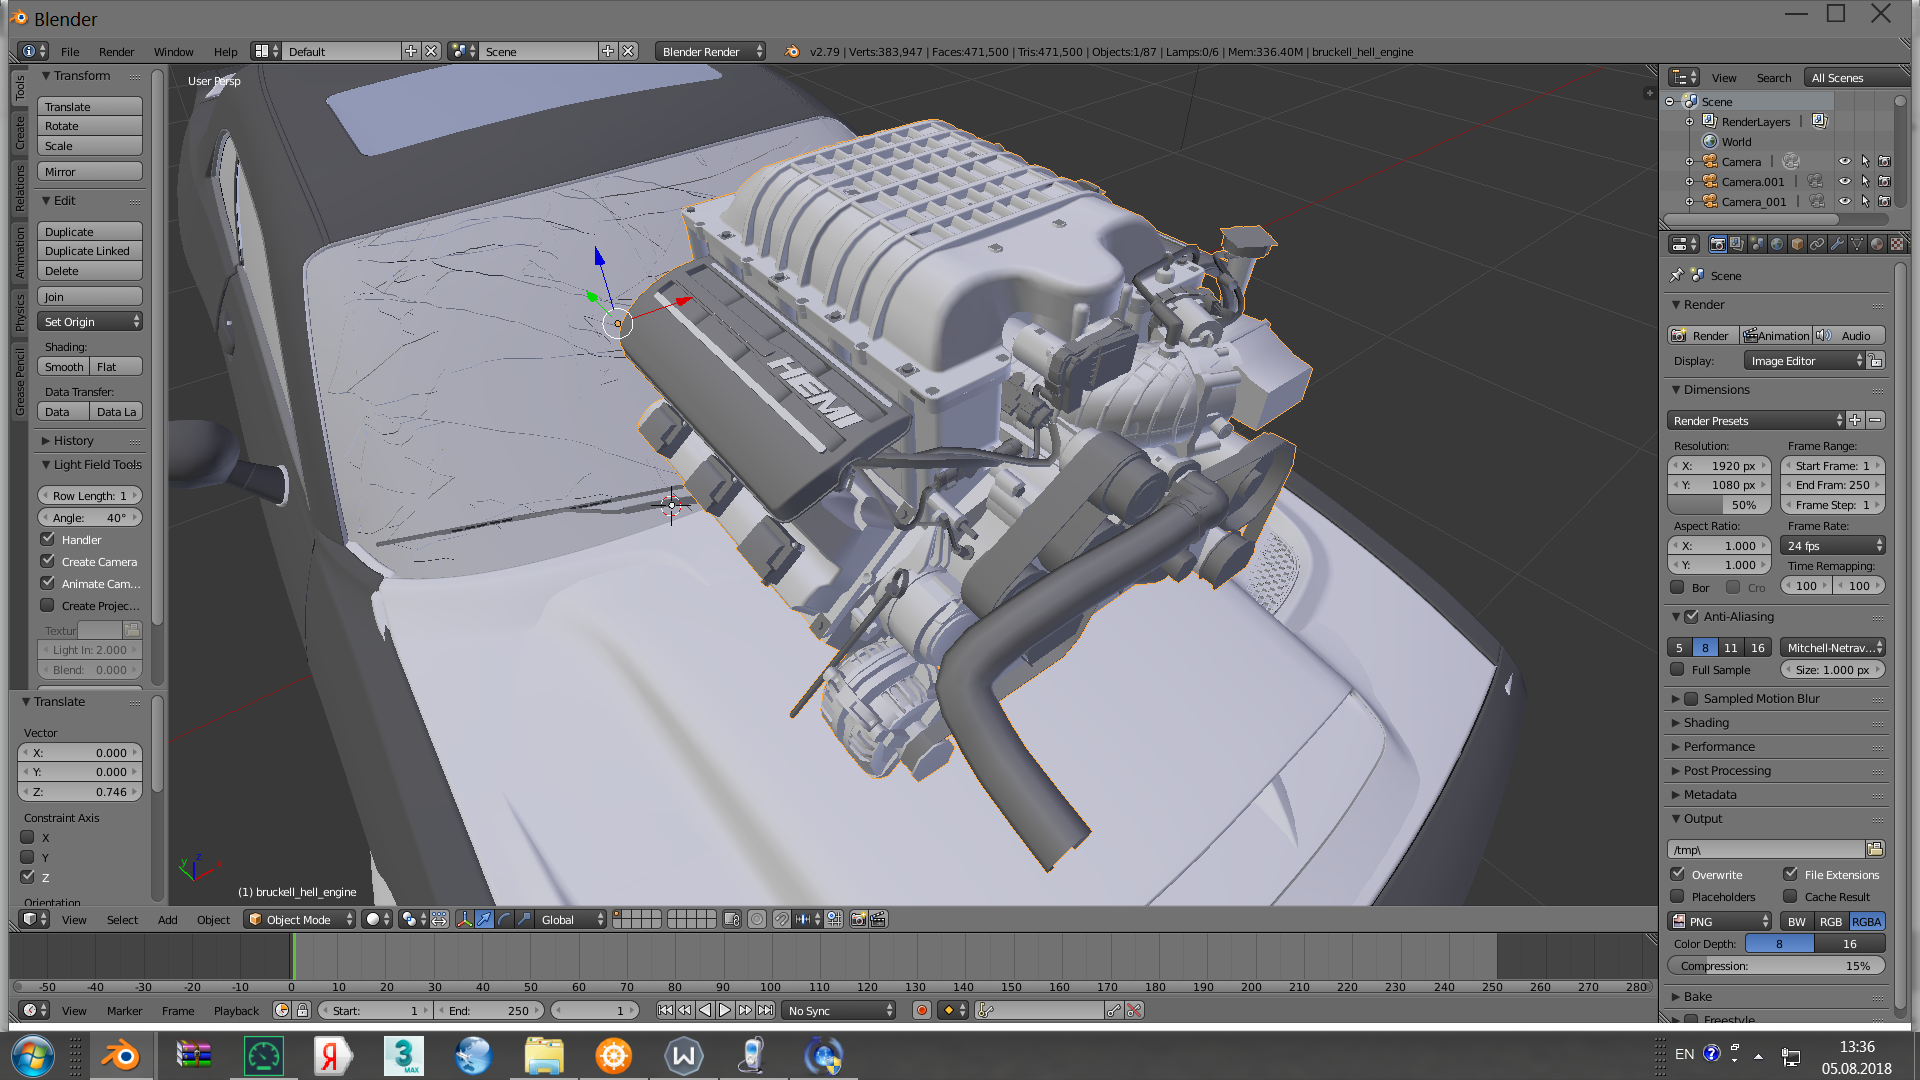1920x1080 pixels.
Task: Open the Window menu
Action: pos(173,51)
